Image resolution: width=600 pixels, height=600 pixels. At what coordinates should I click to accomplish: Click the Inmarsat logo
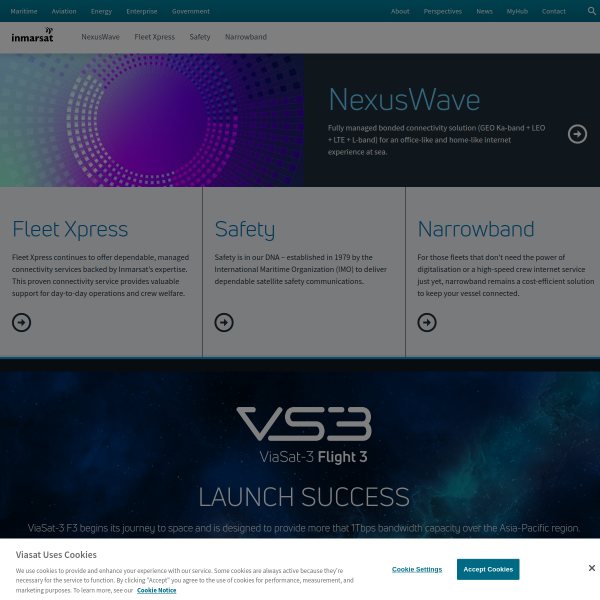32,34
